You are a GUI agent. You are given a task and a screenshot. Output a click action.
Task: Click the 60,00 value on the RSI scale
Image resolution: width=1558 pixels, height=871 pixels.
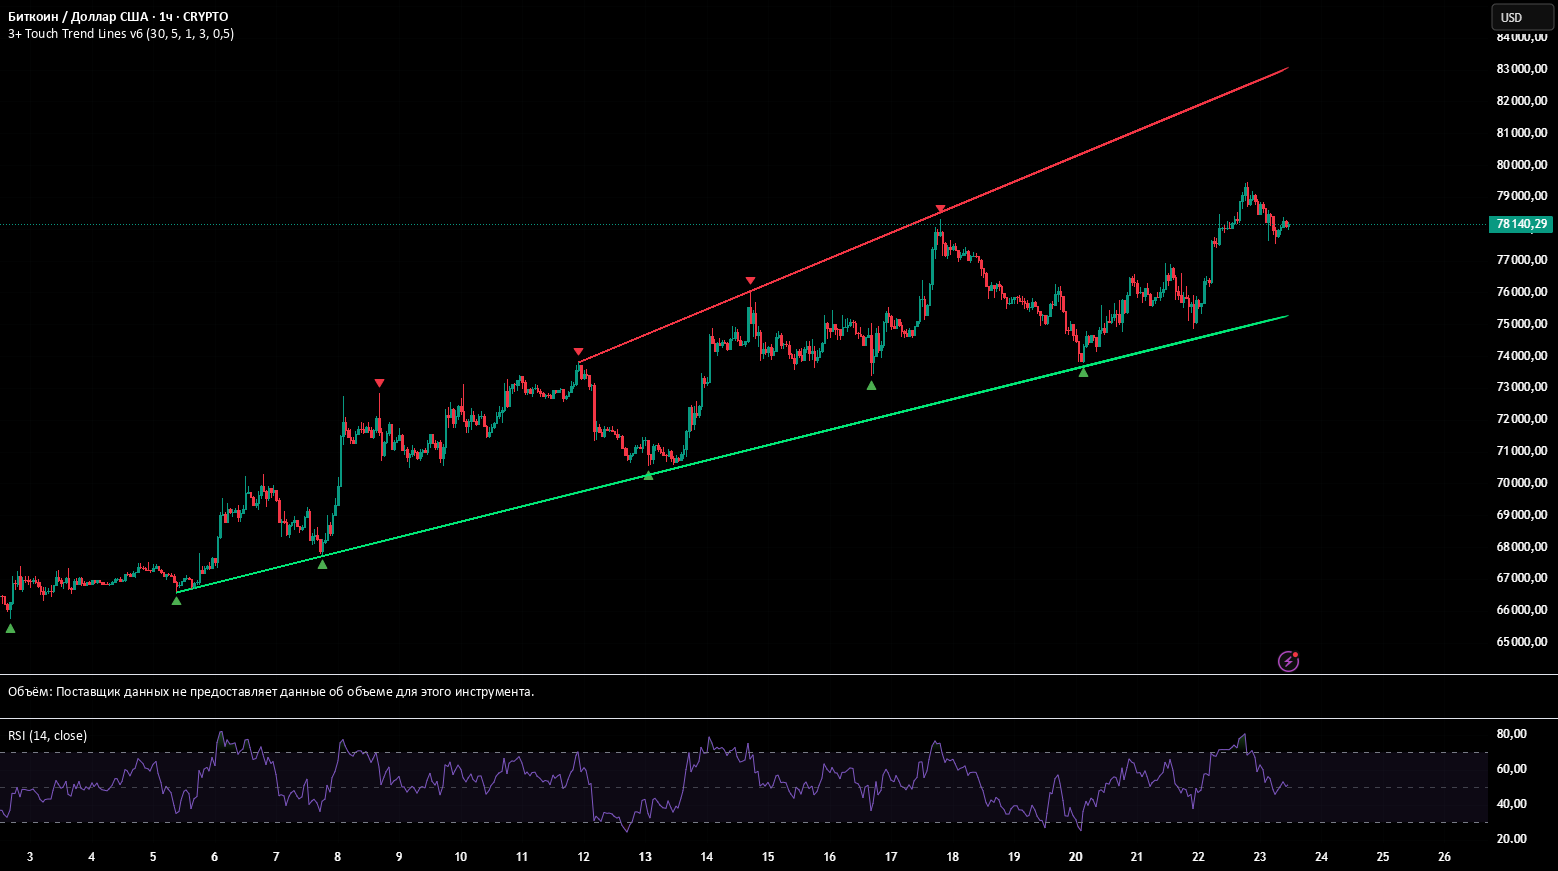click(x=1511, y=769)
